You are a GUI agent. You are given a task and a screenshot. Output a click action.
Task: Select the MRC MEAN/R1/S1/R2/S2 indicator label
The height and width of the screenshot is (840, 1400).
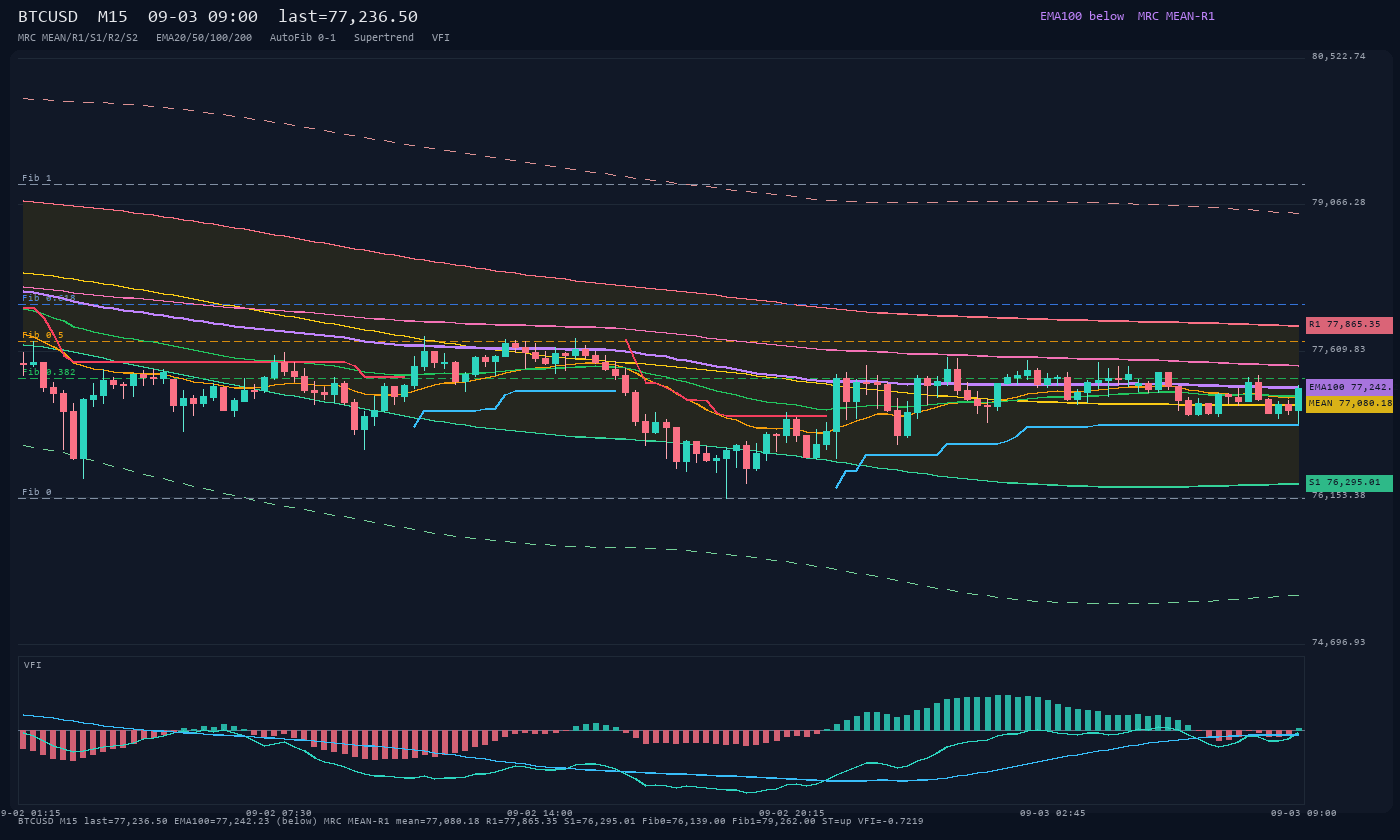click(78, 38)
